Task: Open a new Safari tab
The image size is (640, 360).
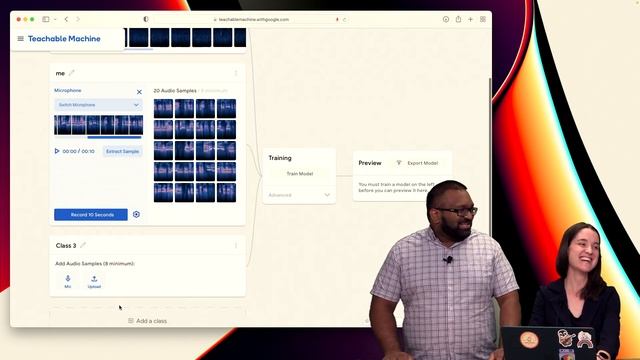Action: click(x=471, y=19)
